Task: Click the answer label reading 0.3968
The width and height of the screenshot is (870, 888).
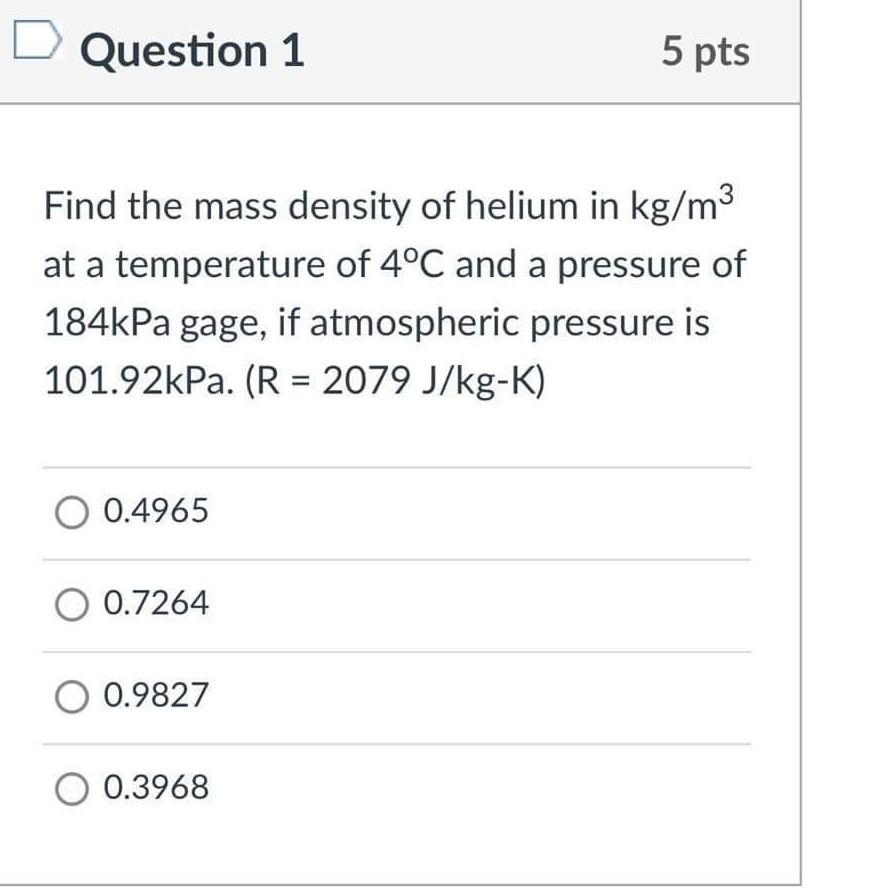Action: click(156, 788)
